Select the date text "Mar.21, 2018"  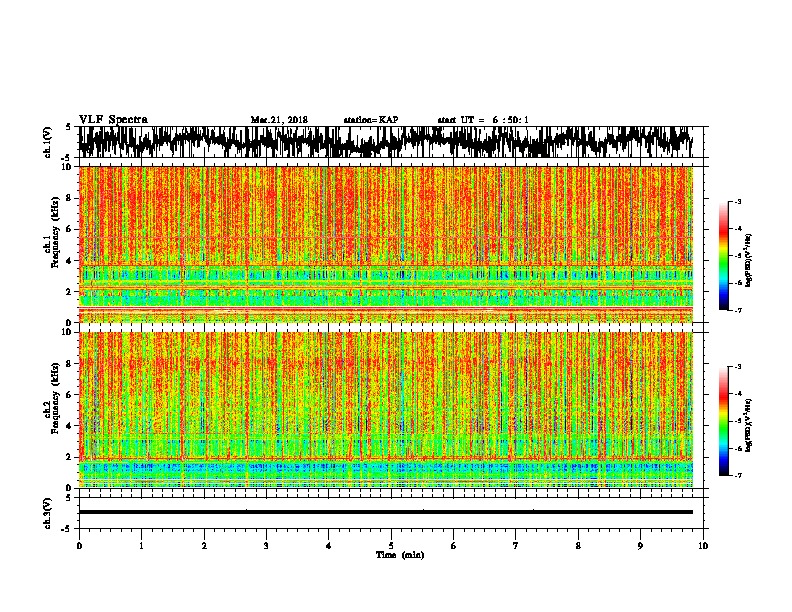click(279, 120)
